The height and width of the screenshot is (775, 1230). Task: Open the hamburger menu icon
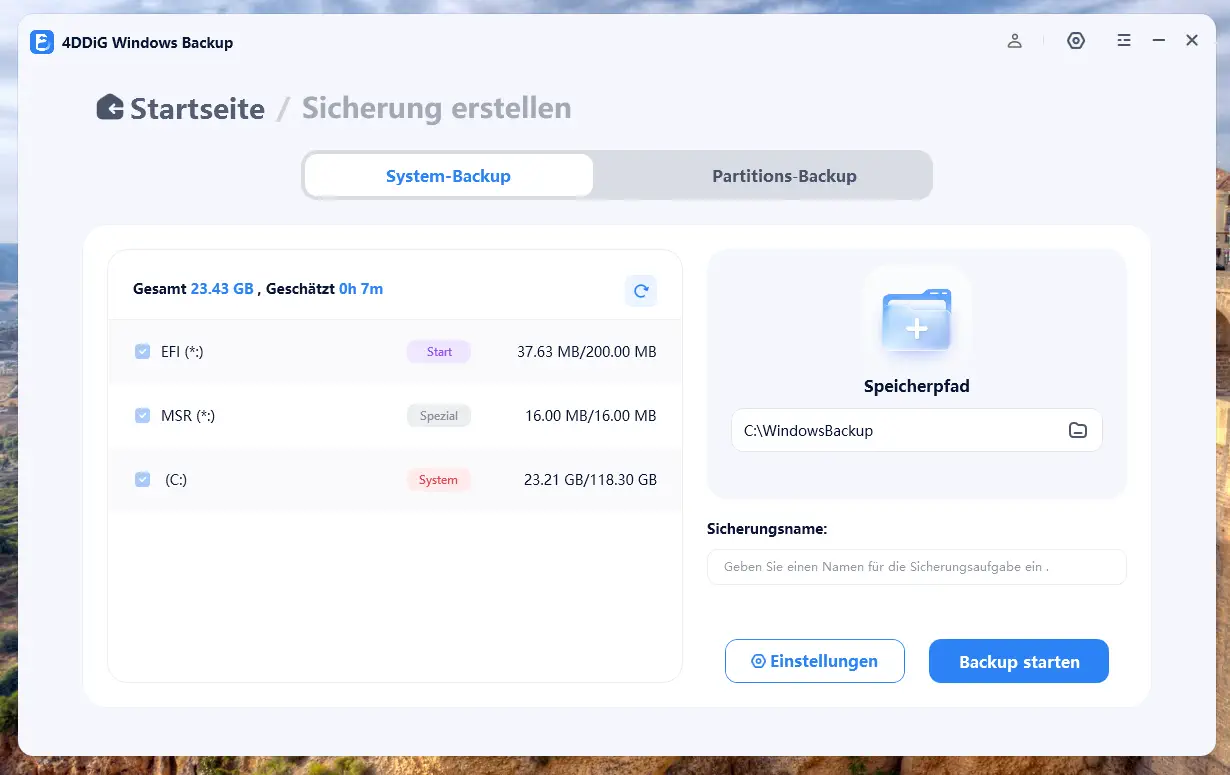(x=1124, y=41)
